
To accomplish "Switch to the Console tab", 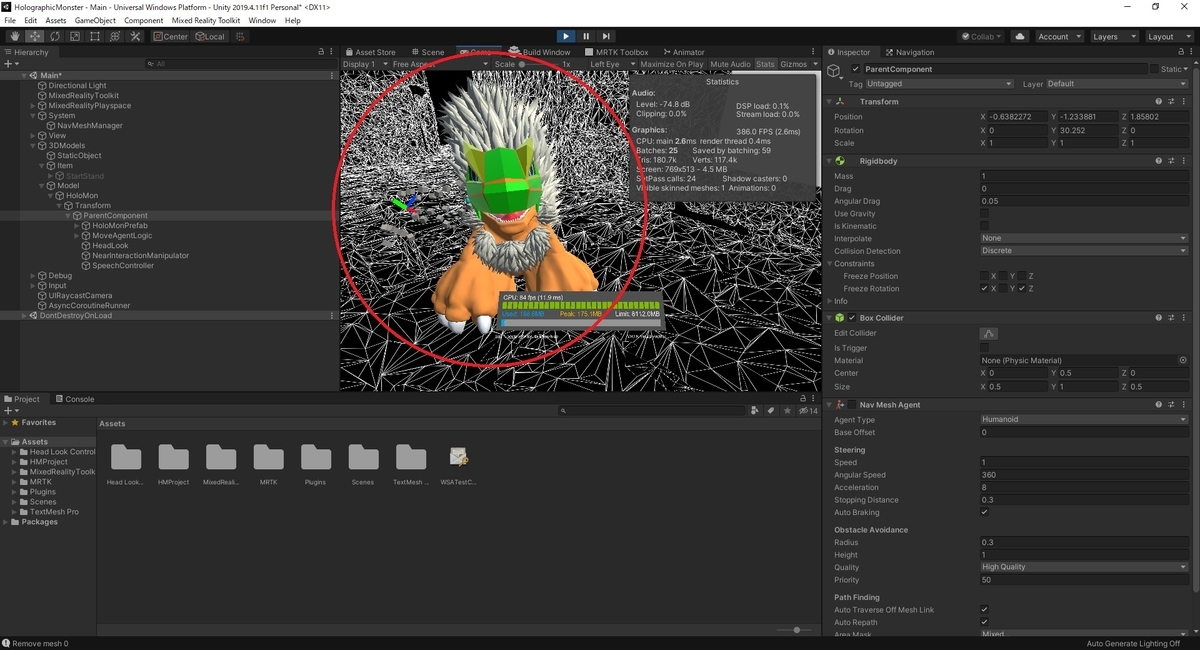I will [74, 399].
